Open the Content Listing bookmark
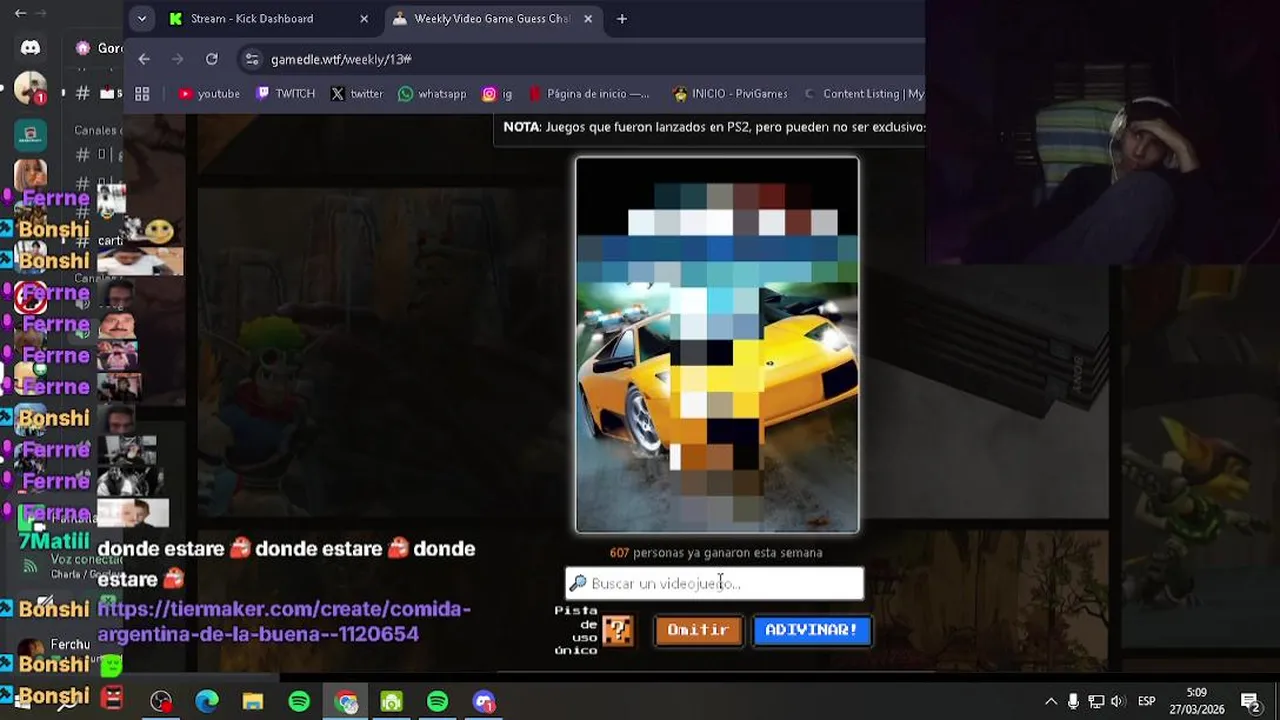 pyautogui.click(x=863, y=94)
